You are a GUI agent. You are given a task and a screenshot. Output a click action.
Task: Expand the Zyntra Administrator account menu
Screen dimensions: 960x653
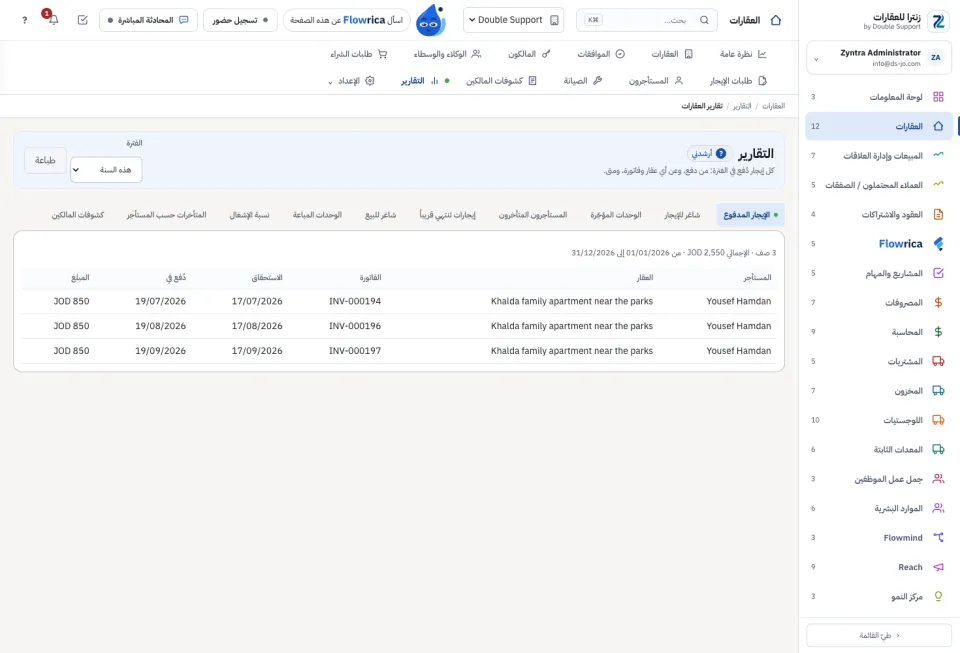click(x=879, y=58)
